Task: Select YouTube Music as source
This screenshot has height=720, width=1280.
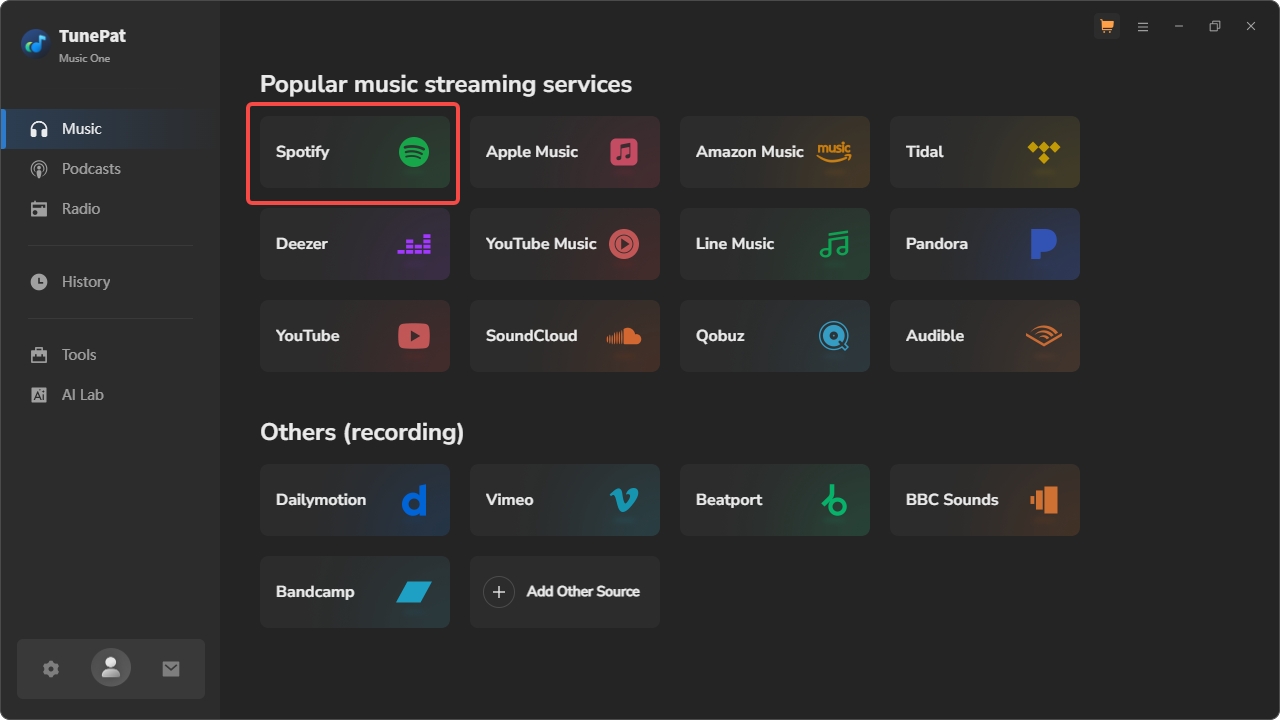Action: 564,244
